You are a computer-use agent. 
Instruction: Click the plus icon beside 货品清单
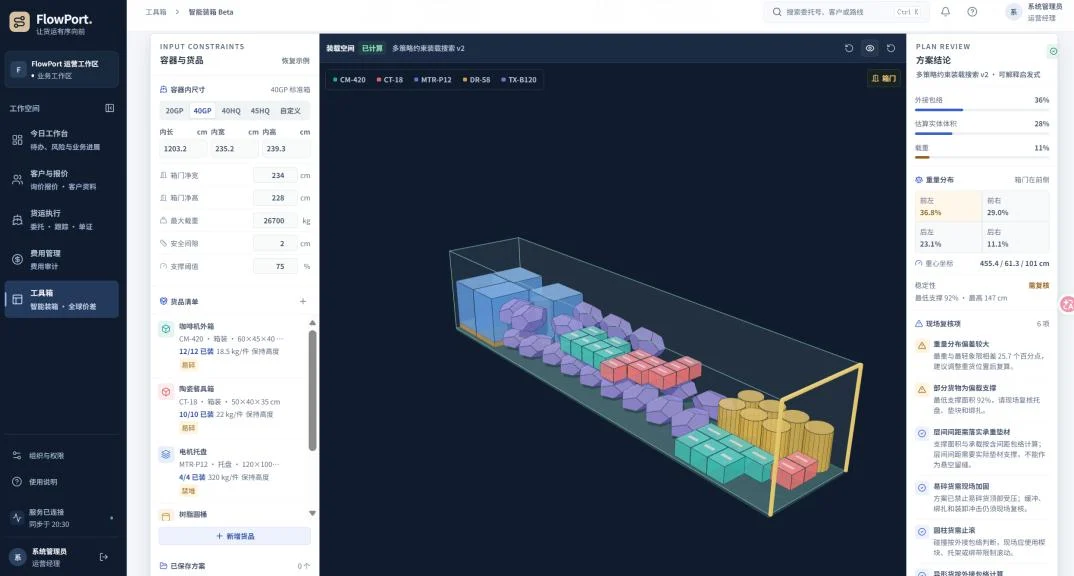[x=303, y=301]
